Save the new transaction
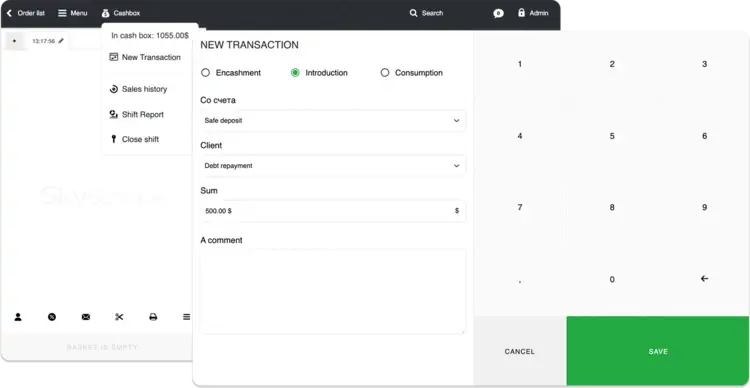The height and width of the screenshot is (388, 750). [x=658, y=351]
